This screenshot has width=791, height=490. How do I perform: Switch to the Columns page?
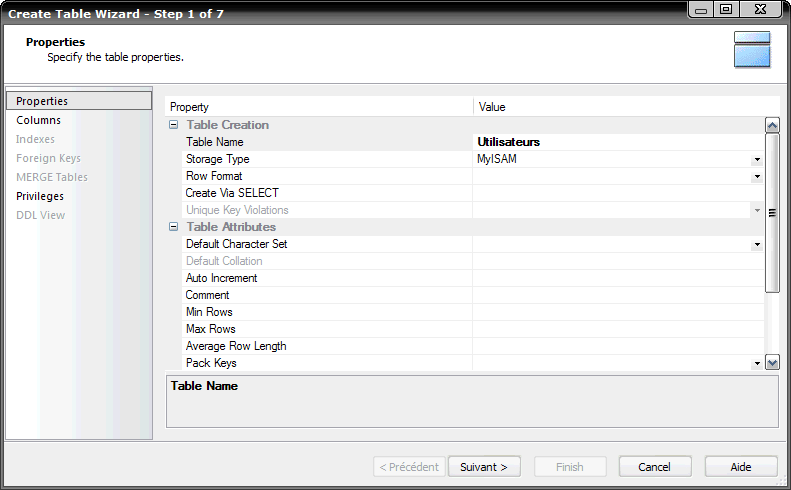[39, 120]
